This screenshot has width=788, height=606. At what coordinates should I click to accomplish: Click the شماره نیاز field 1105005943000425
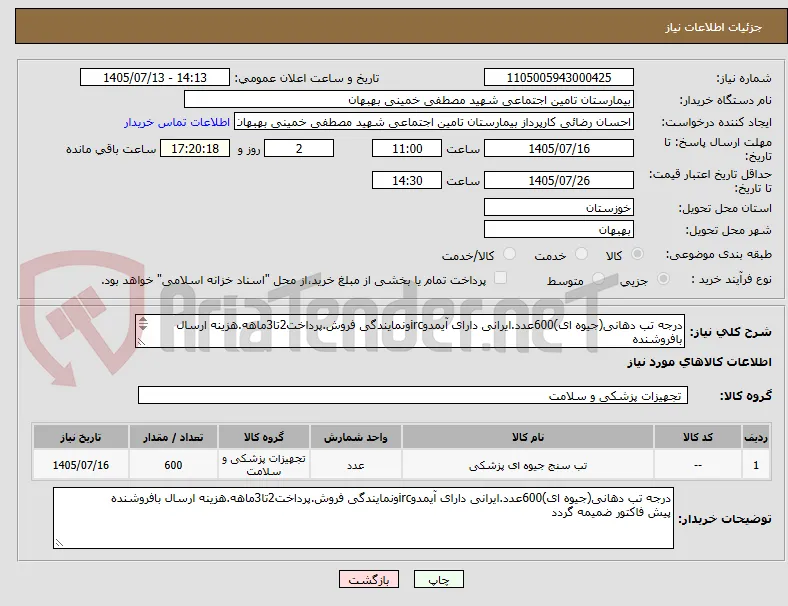tap(558, 77)
